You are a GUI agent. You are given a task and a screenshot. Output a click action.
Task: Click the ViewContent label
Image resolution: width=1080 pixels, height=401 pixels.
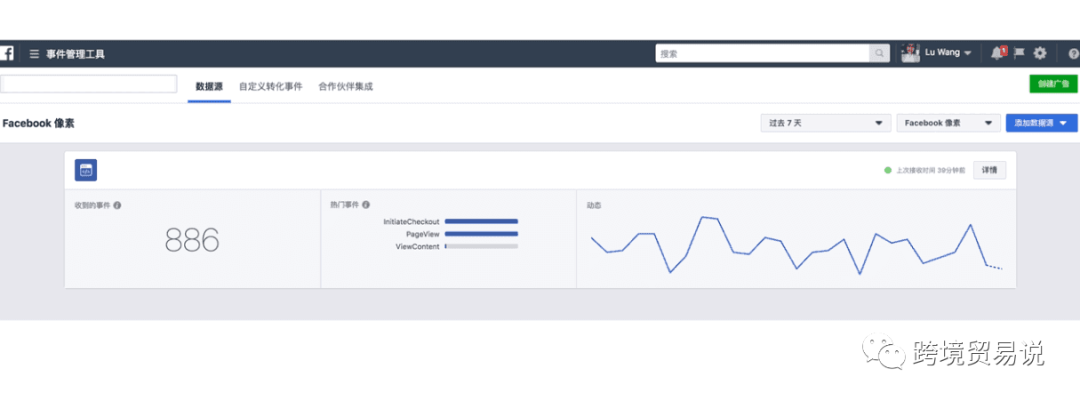pos(417,247)
